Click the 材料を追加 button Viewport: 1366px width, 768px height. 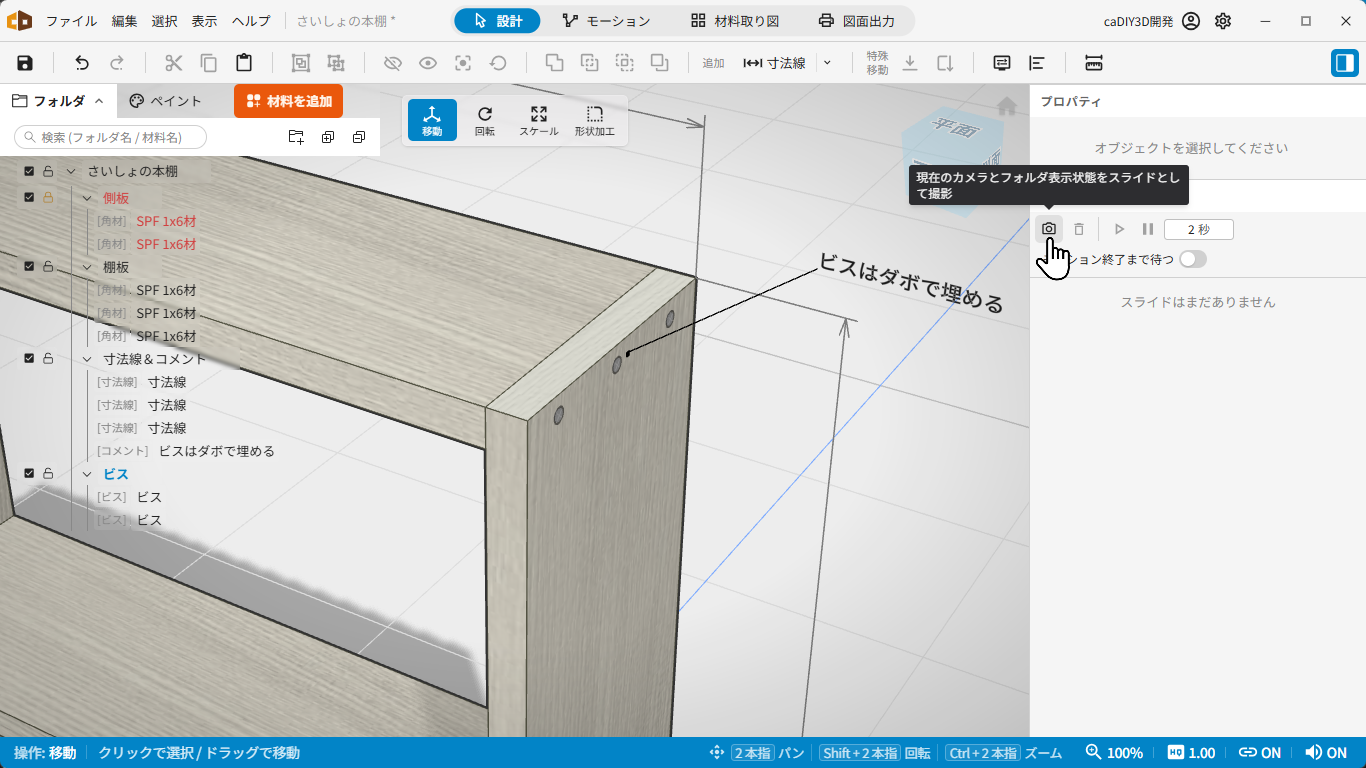click(289, 101)
